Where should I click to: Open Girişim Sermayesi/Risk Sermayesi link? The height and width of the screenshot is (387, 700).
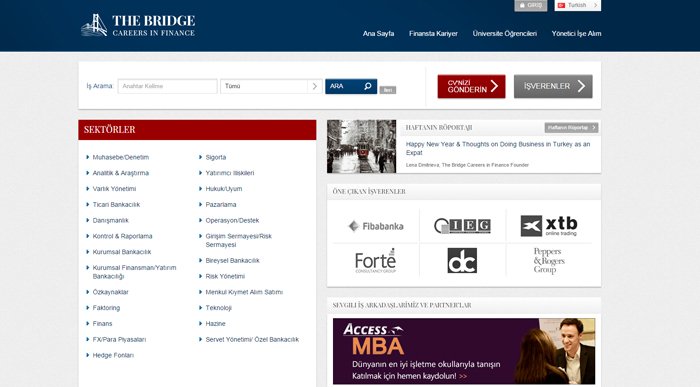coord(238,240)
